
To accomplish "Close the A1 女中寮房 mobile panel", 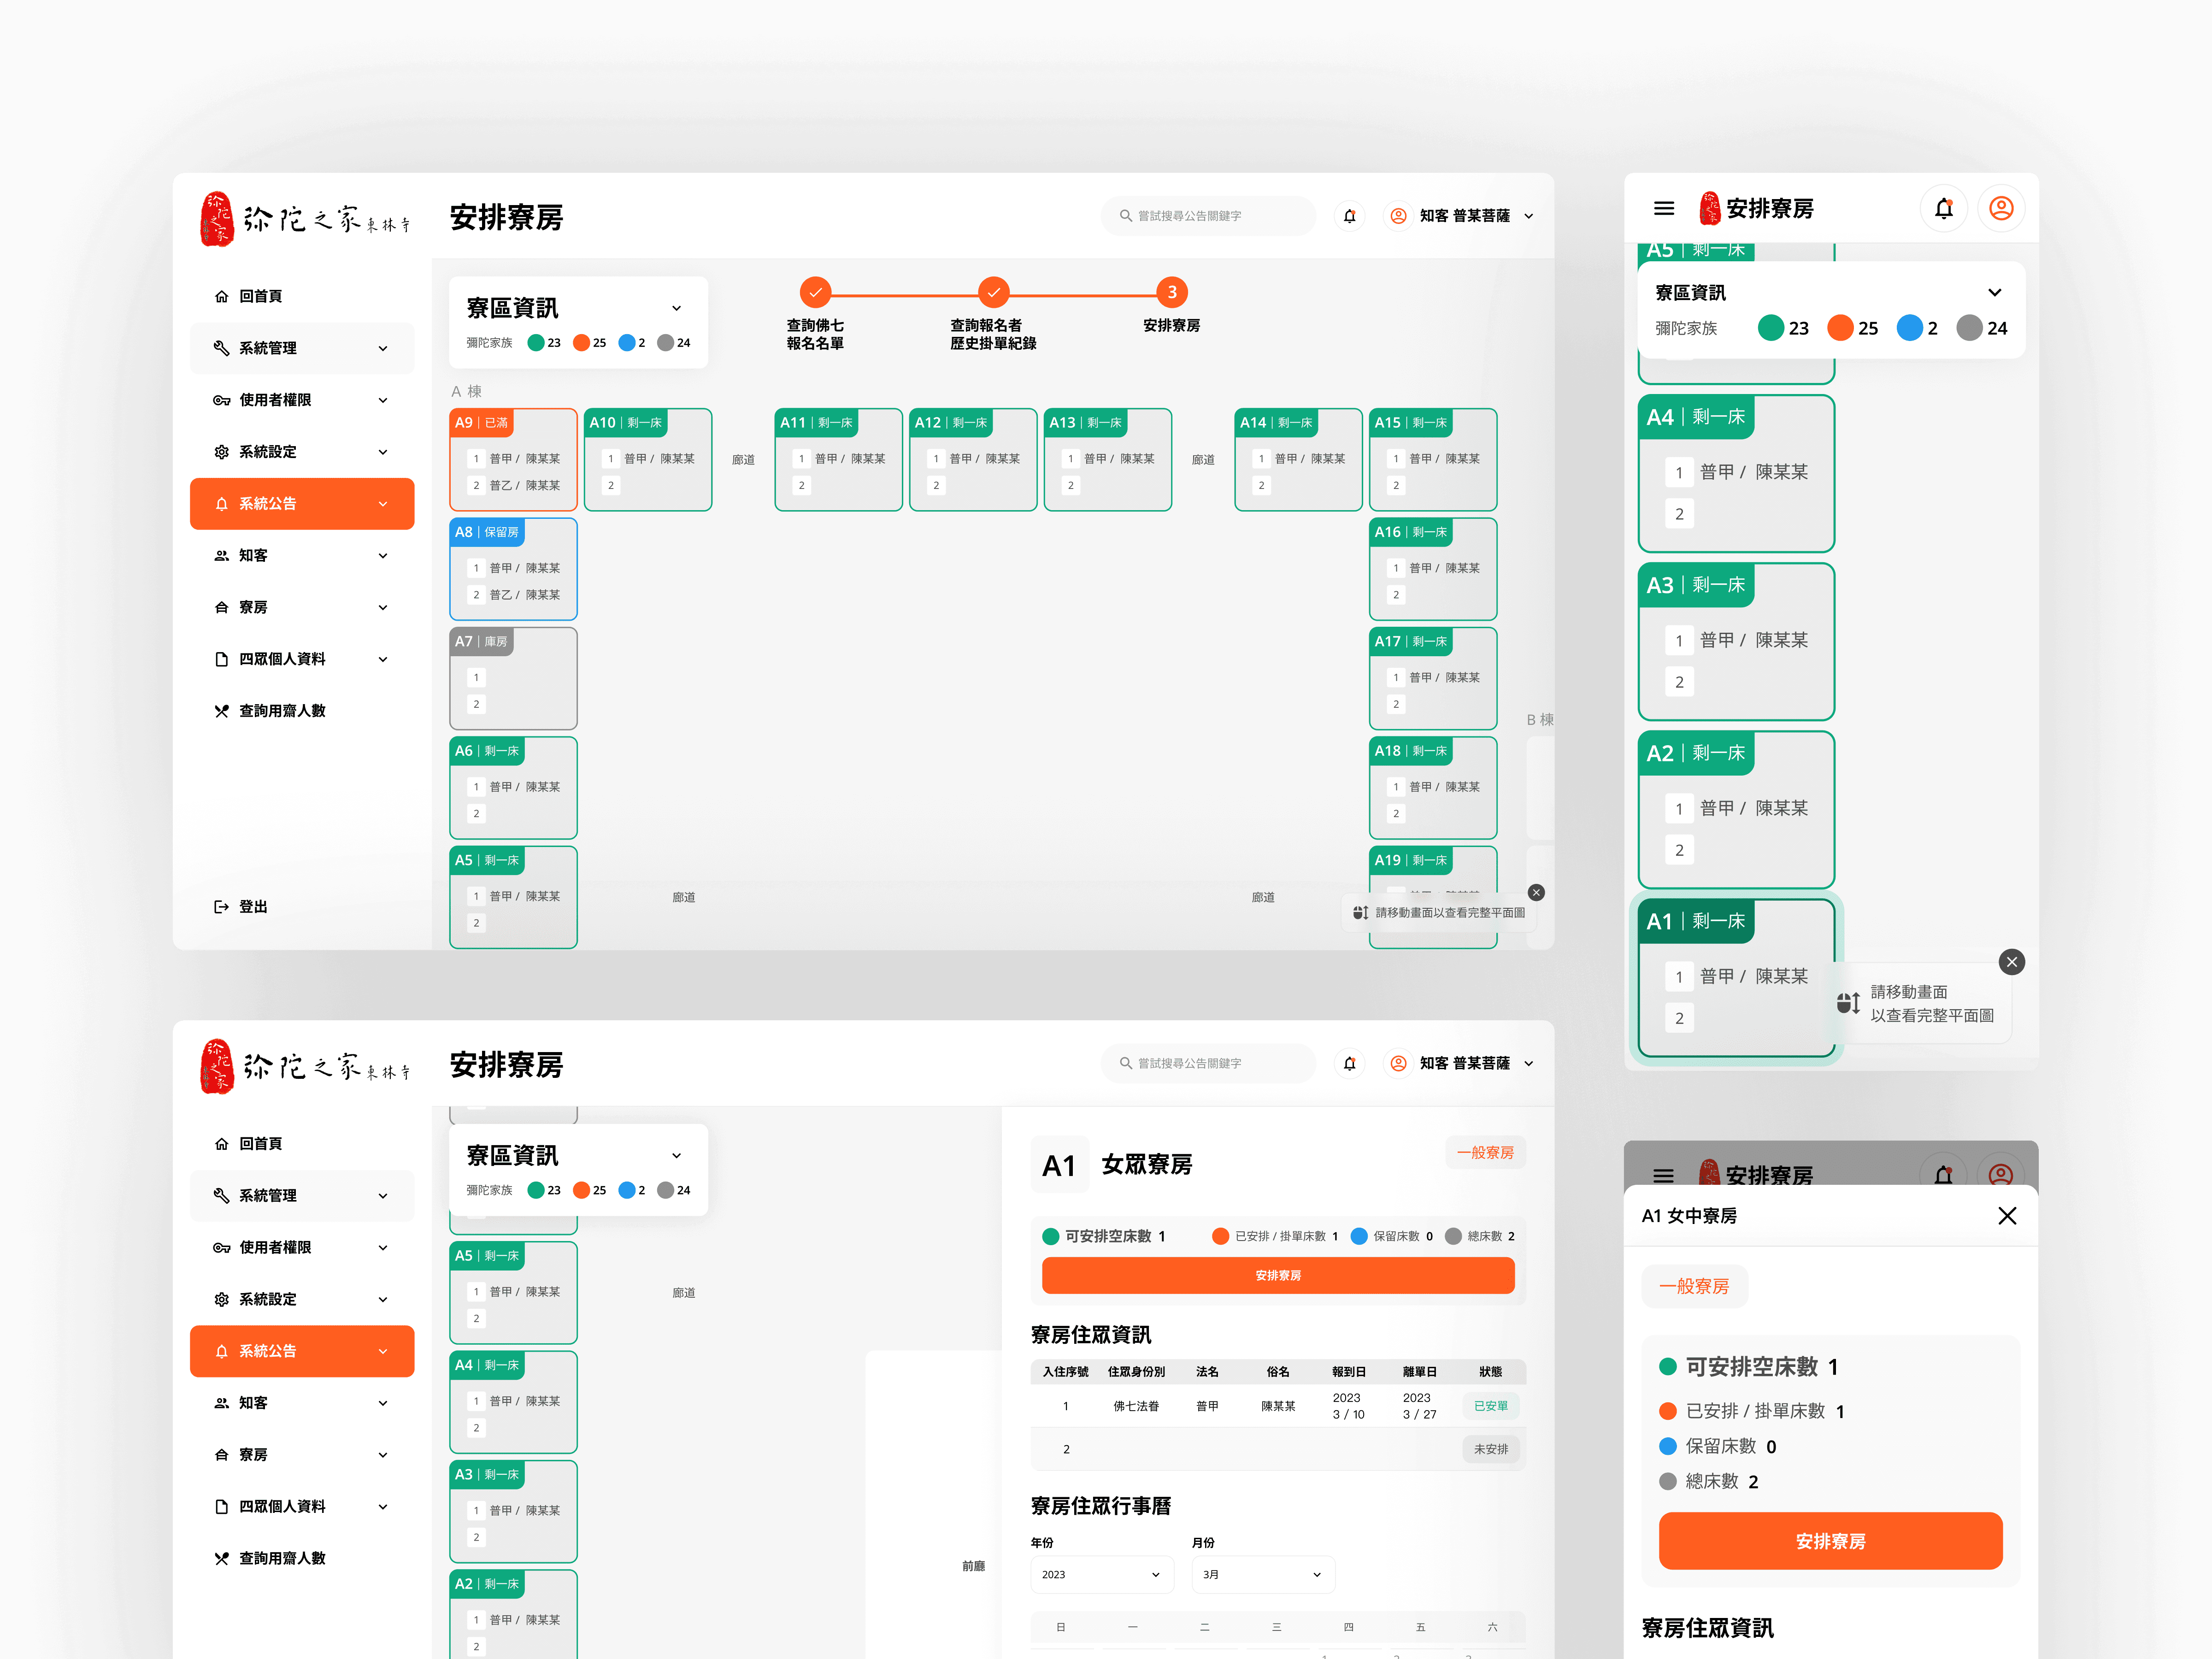I will (x=2006, y=1216).
